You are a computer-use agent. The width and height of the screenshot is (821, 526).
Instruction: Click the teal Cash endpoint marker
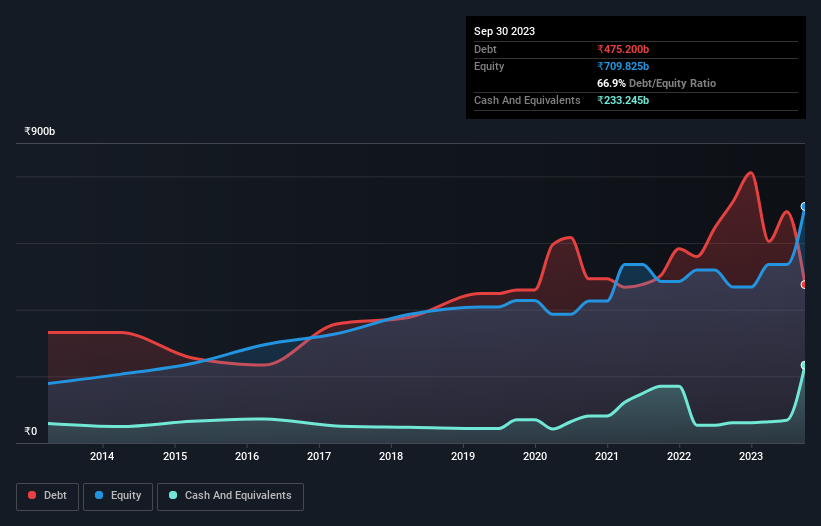[x=804, y=365]
